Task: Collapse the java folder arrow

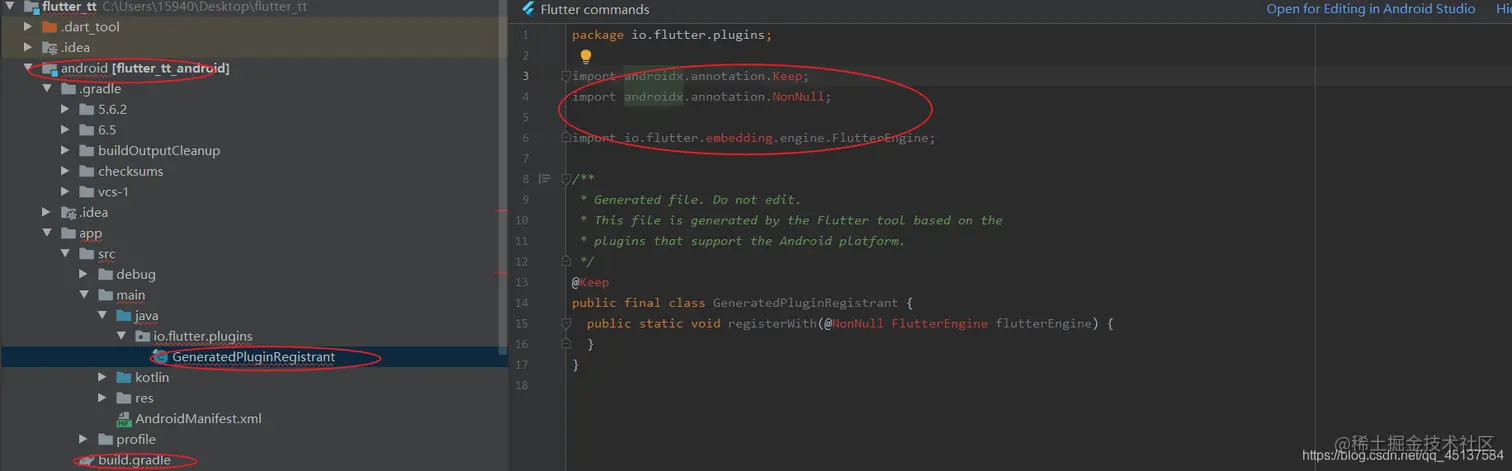Action: pos(102,315)
